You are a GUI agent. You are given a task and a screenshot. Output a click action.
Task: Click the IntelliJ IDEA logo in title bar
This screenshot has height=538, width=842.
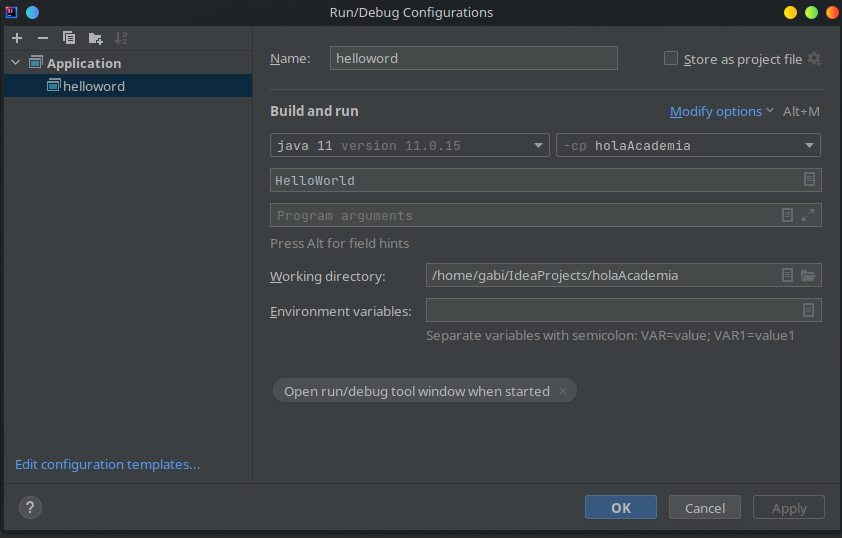(x=11, y=12)
